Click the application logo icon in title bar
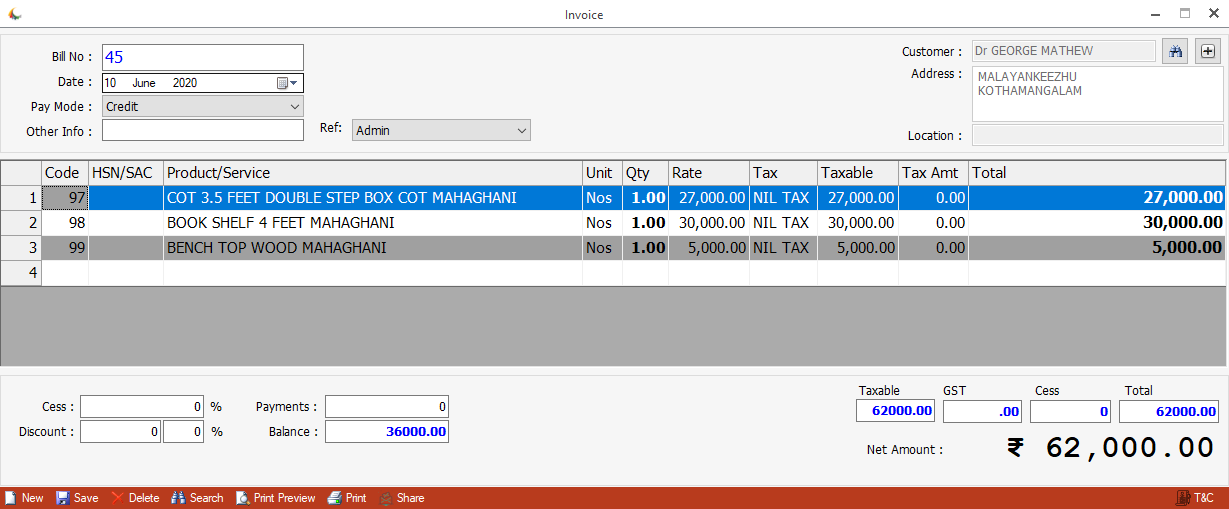The width and height of the screenshot is (1229, 509). tap(15, 14)
